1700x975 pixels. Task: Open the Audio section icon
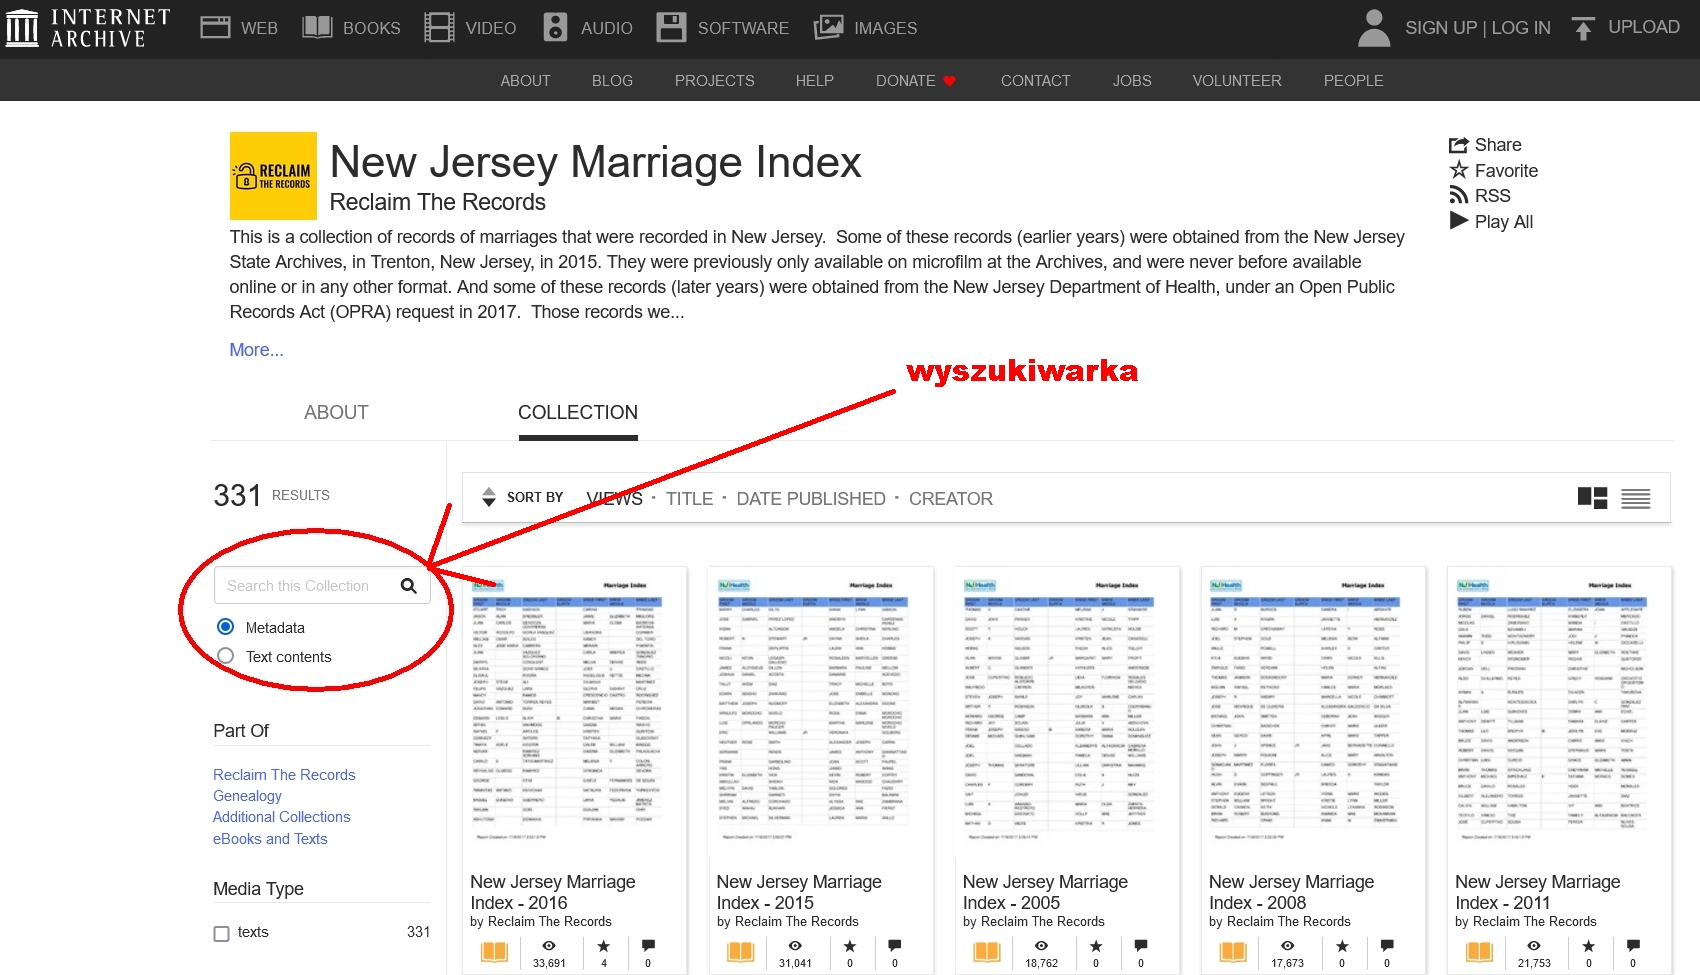(x=555, y=27)
